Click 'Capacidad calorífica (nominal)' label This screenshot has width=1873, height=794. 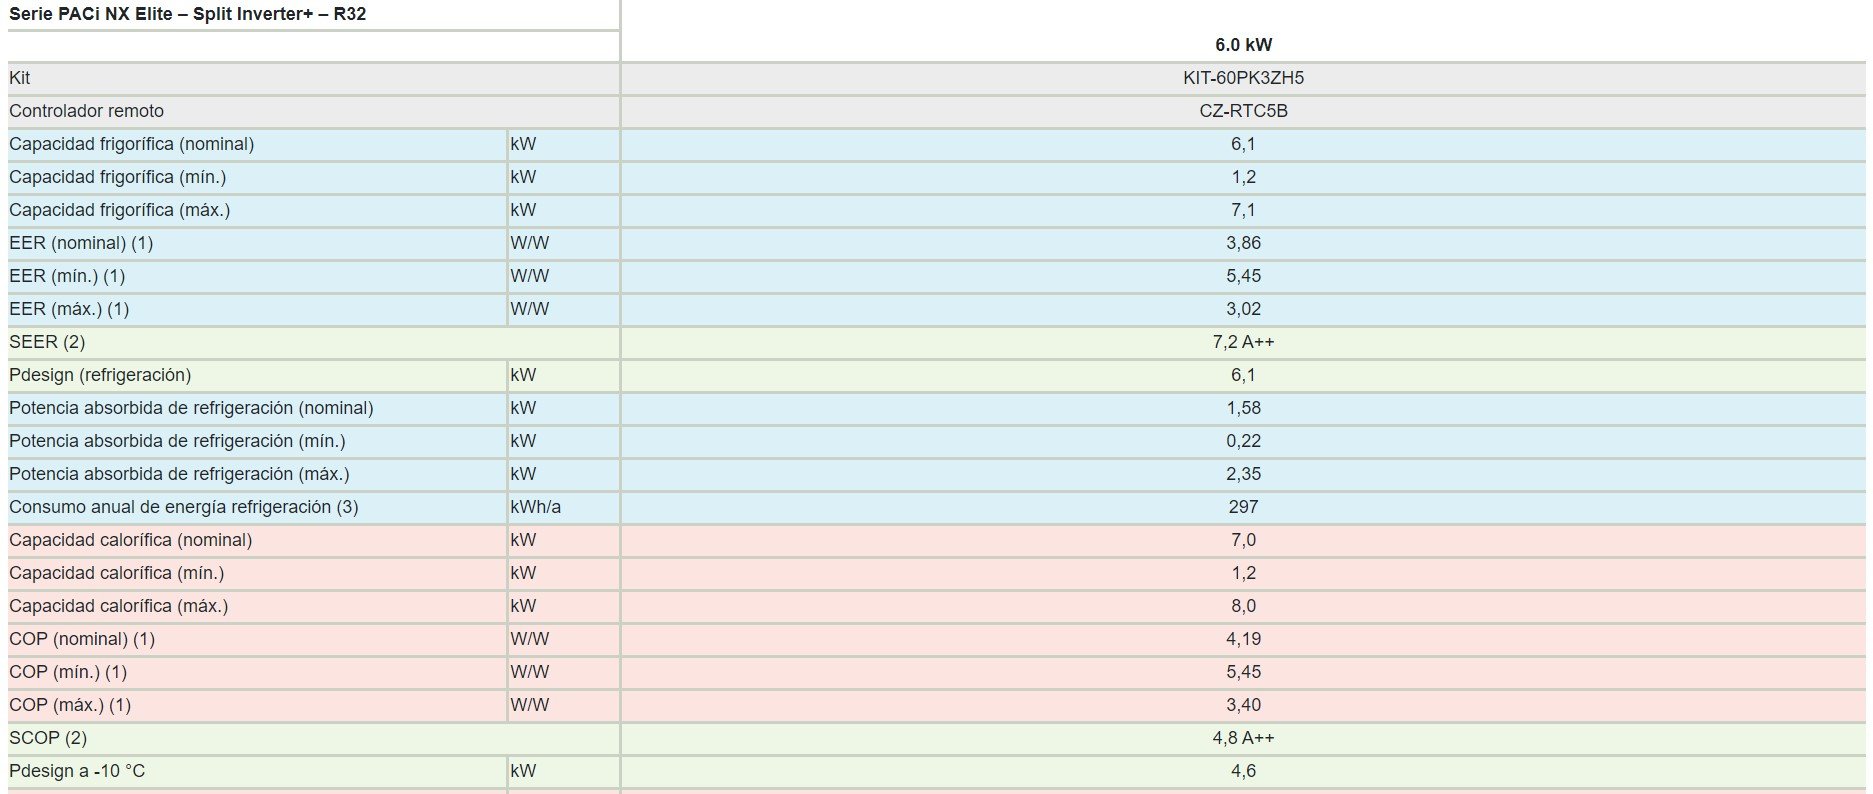pyautogui.click(x=130, y=540)
